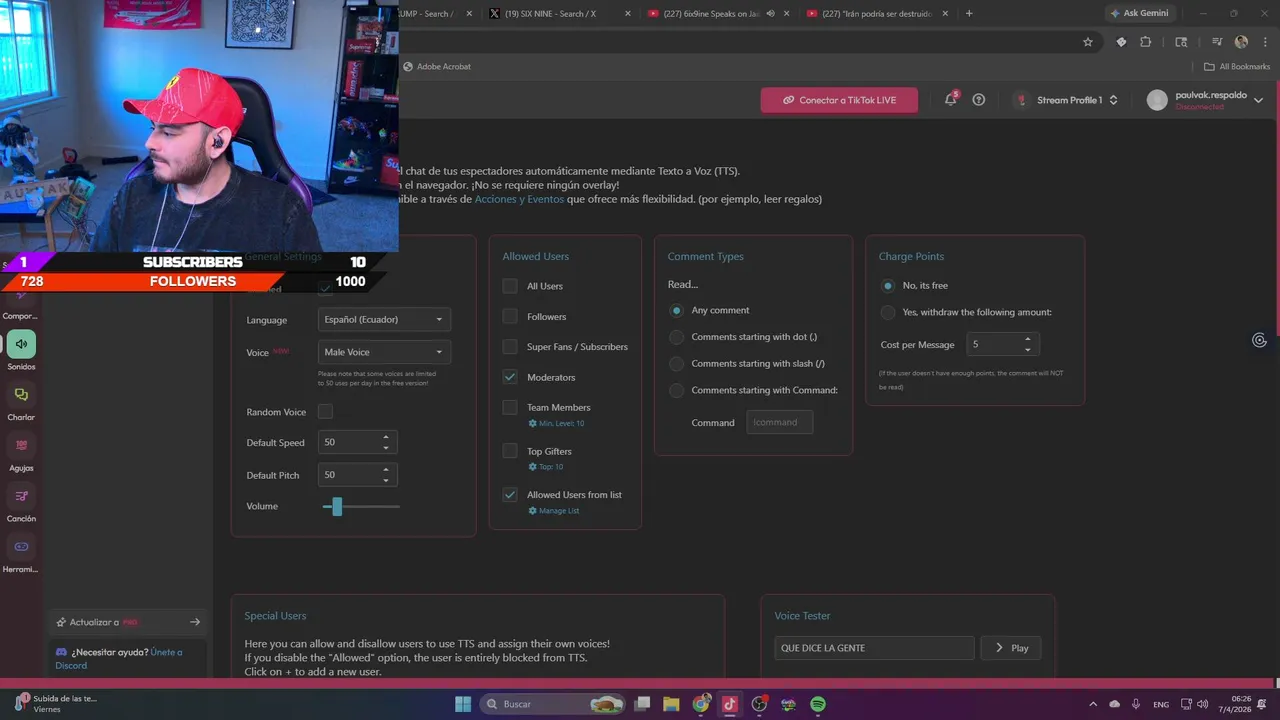Viewport: 1280px width, 720px height.
Task: Click Ask Gemini button
Action: point(1139,14)
